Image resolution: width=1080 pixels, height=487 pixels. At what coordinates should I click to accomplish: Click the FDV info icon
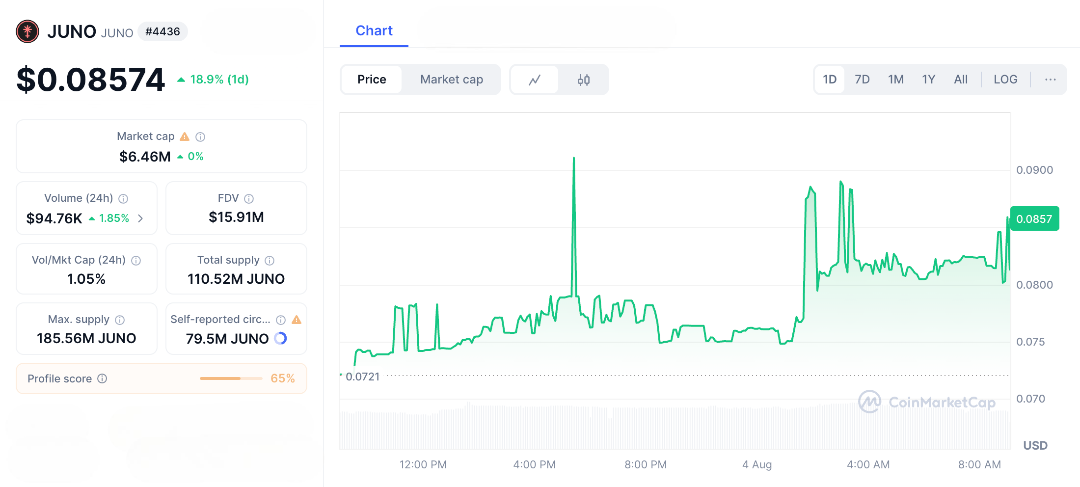point(249,198)
